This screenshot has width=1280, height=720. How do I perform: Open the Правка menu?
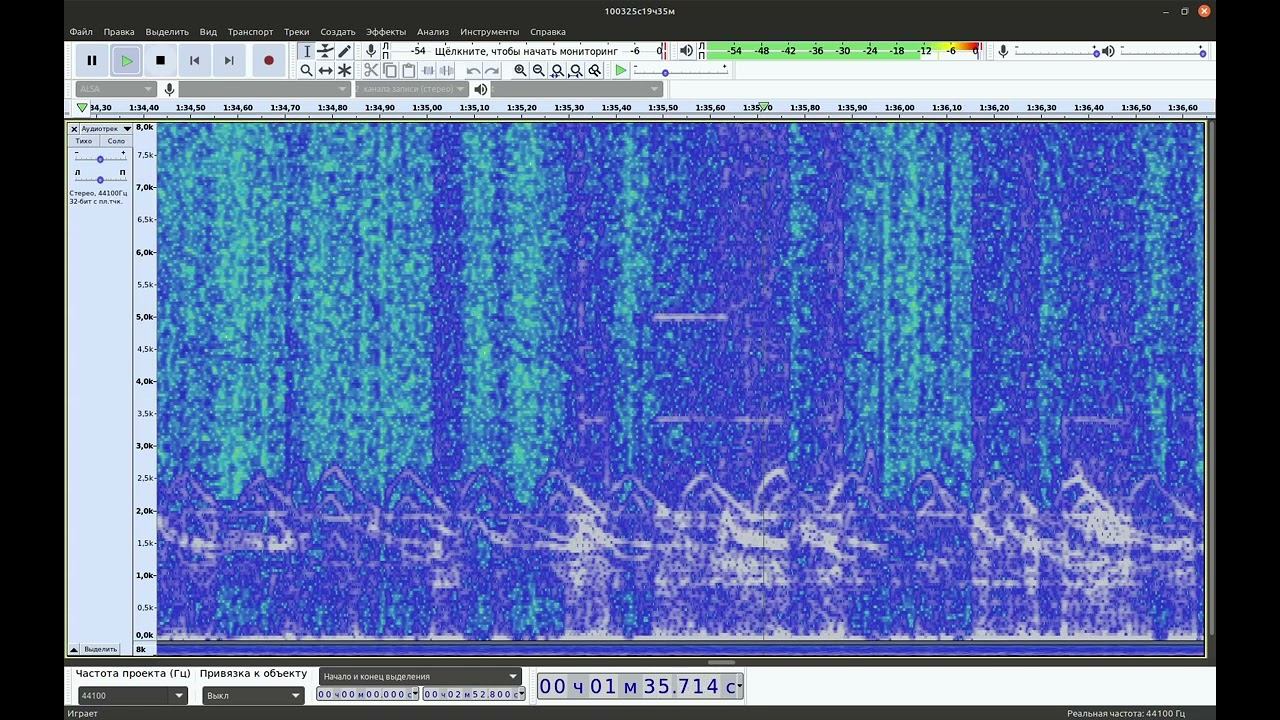(119, 32)
